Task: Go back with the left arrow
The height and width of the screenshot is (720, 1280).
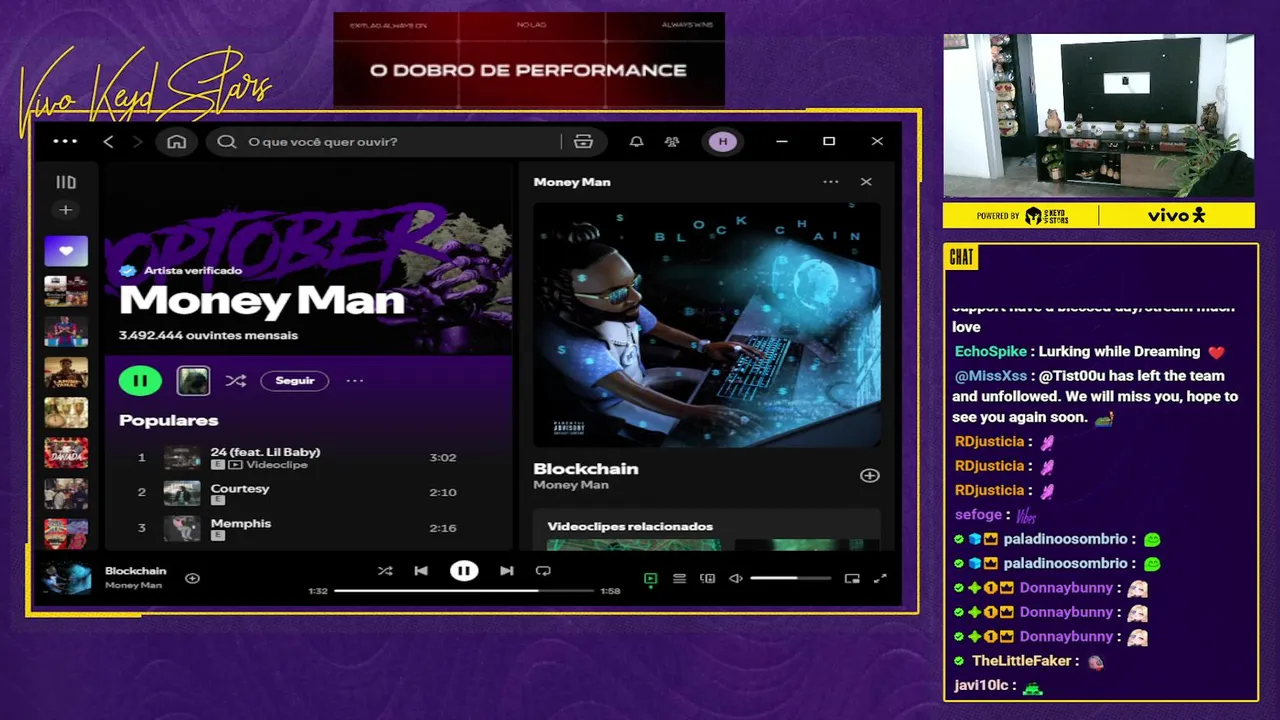Action: pos(109,141)
